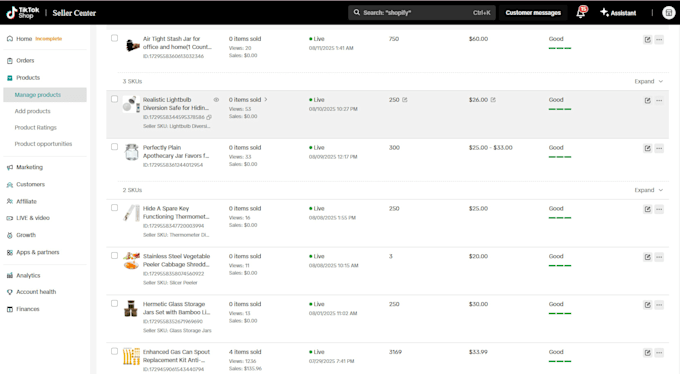The width and height of the screenshot is (680, 374).
Task: Open the Affiliate section
Action: tap(26, 201)
